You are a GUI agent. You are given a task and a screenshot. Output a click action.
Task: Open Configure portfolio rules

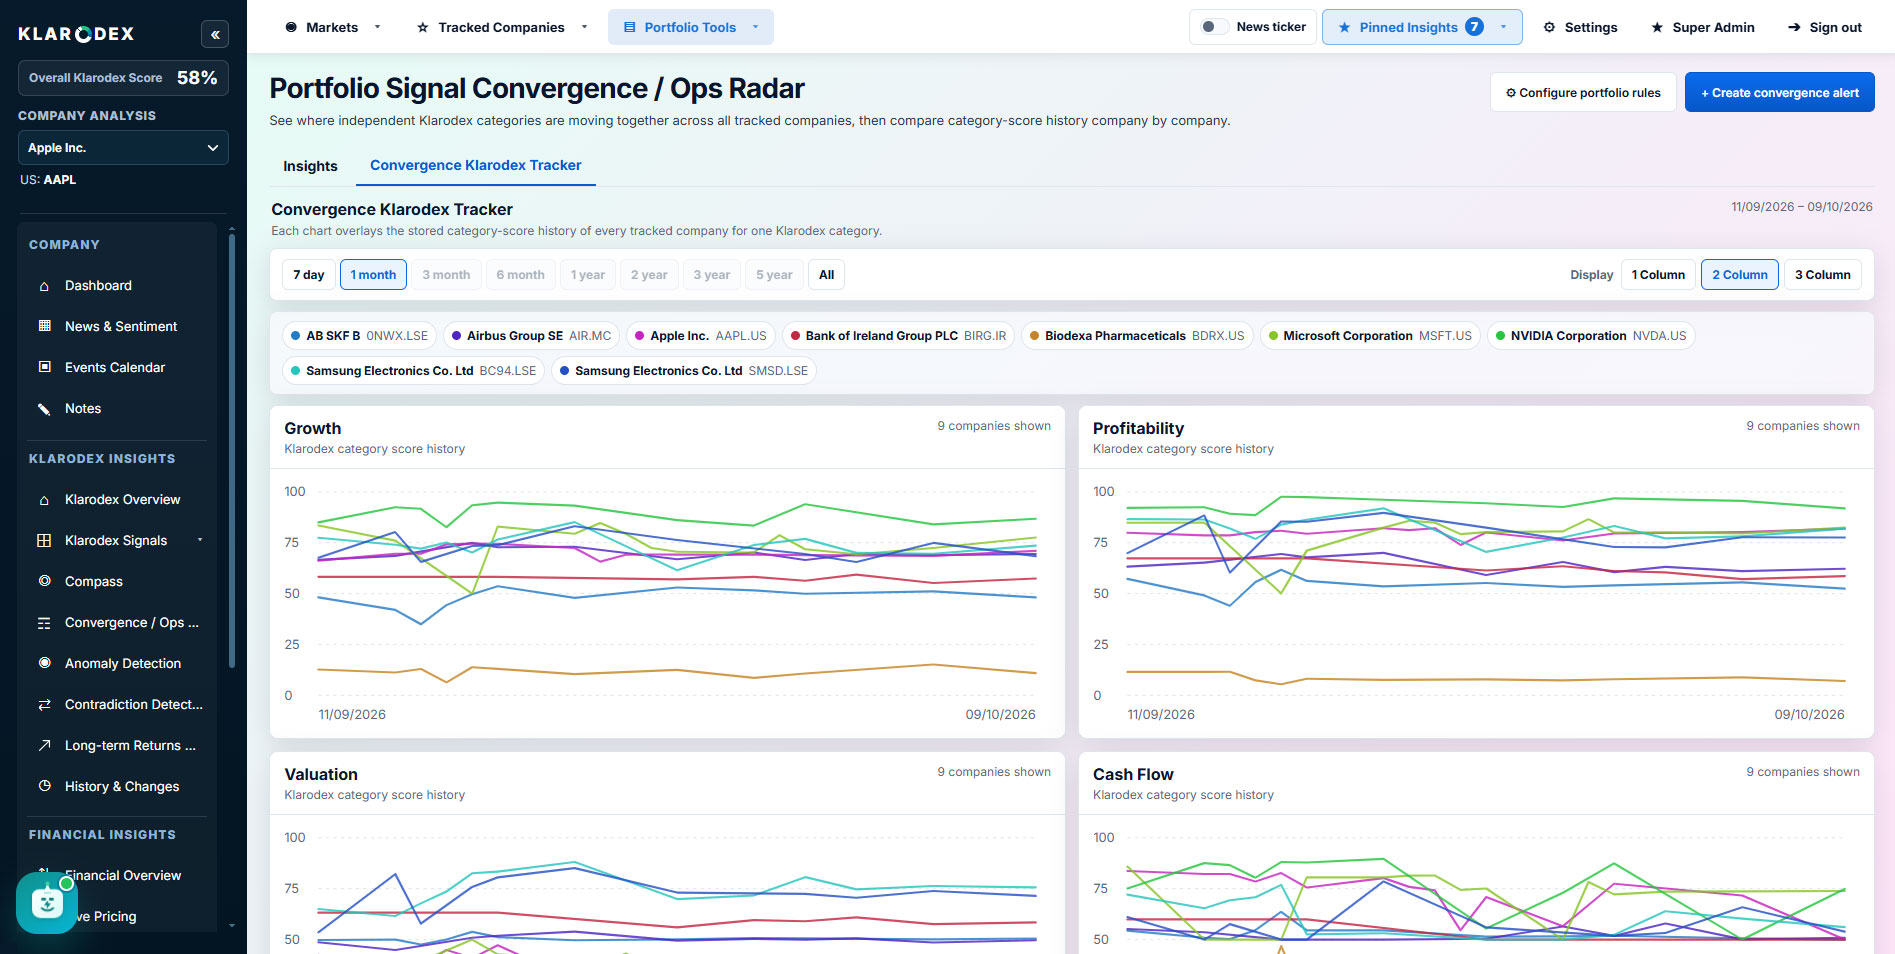1583,92
